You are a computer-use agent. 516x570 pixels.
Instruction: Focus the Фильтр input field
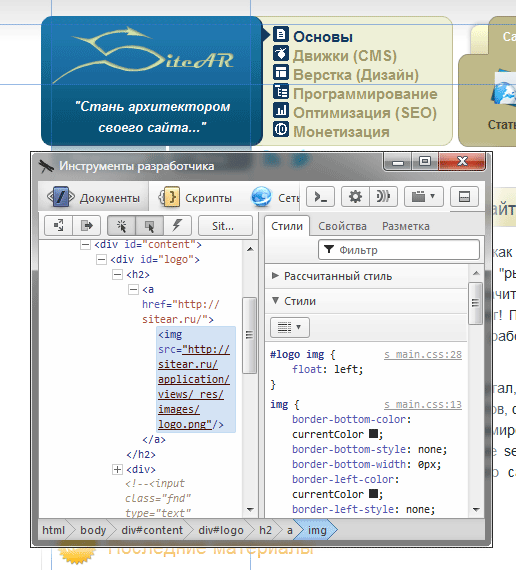[x=399, y=250]
